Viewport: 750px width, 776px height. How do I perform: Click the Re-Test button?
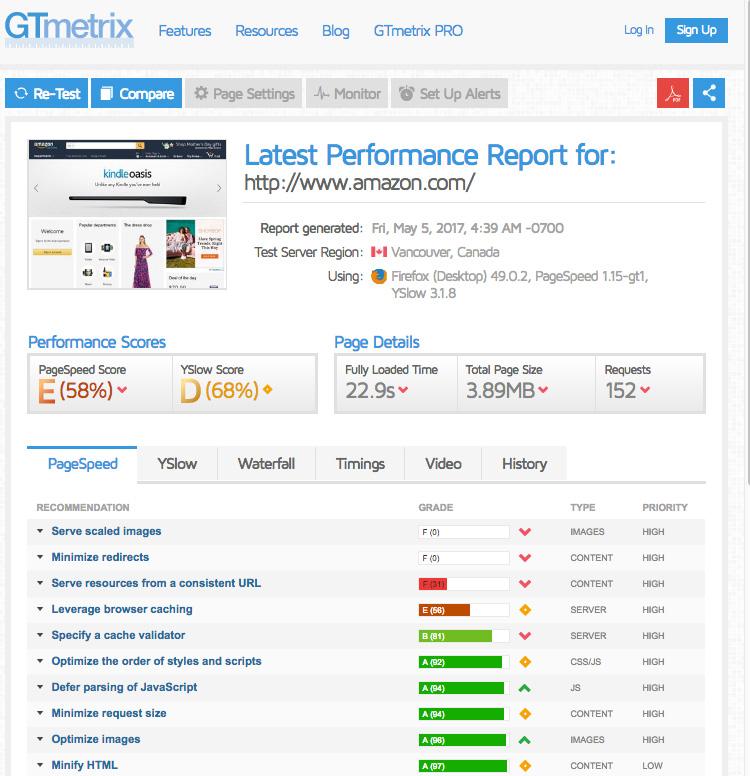point(47,93)
